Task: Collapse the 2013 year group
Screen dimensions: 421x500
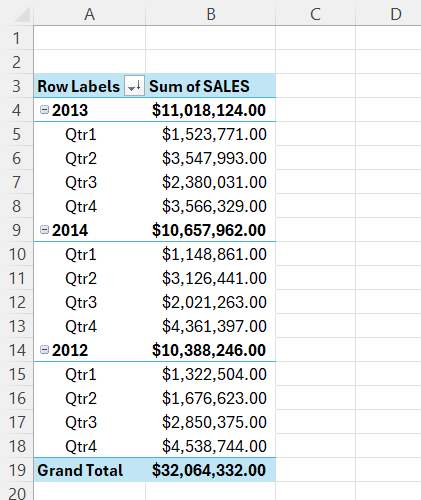Action: point(44,110)
